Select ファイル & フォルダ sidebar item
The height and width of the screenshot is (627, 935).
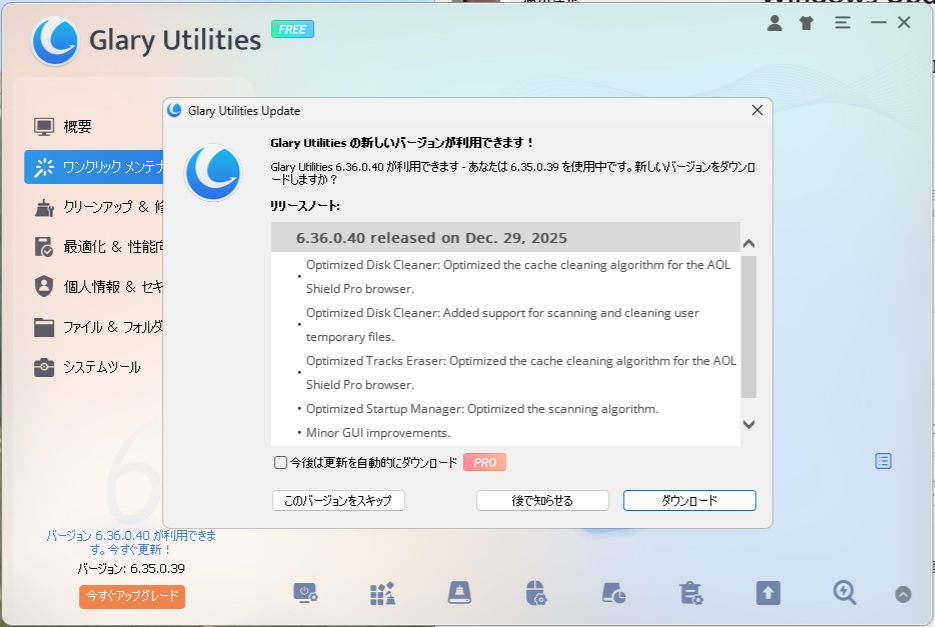94,327
